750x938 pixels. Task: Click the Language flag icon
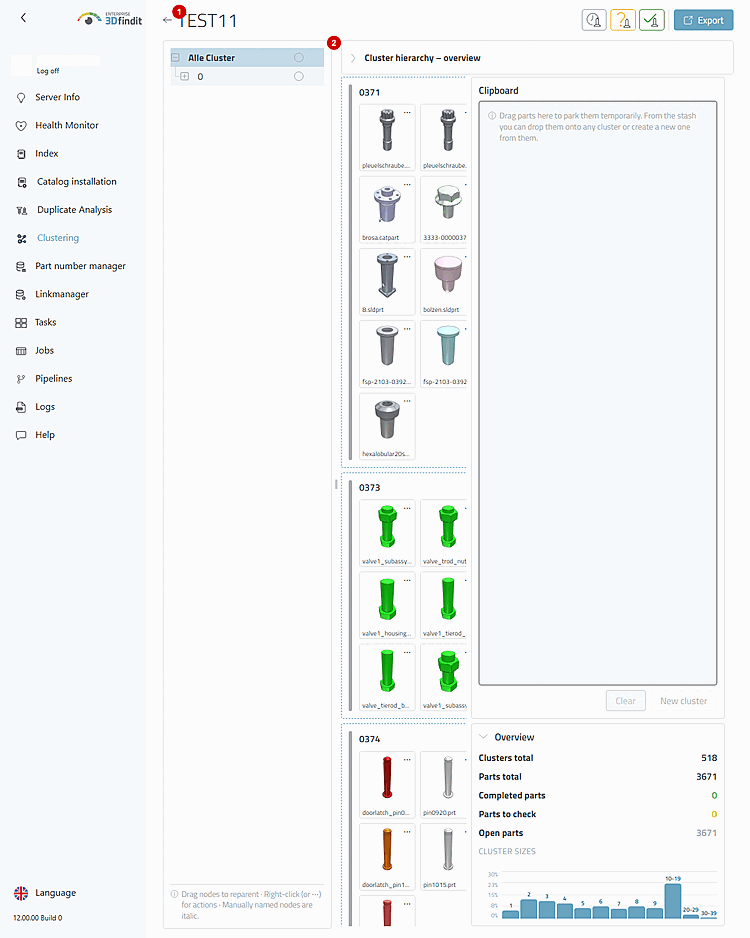pos(21,893)
